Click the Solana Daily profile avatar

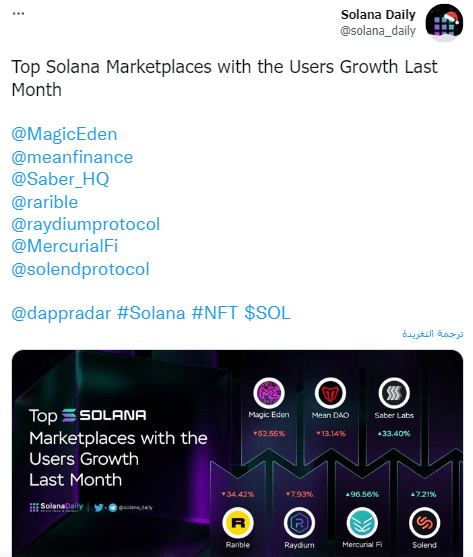(444, 23)
